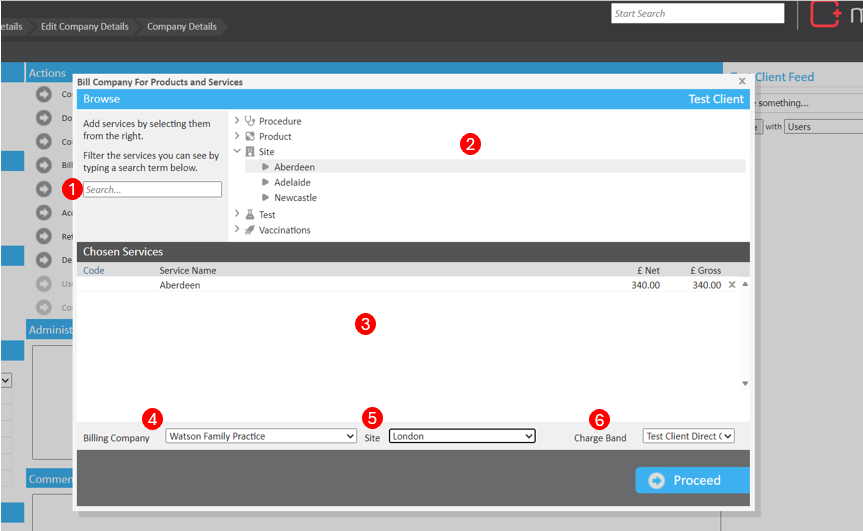Click the Product category icon
The width and height of the screenshot is (863, 531).
tap(250, 136)
